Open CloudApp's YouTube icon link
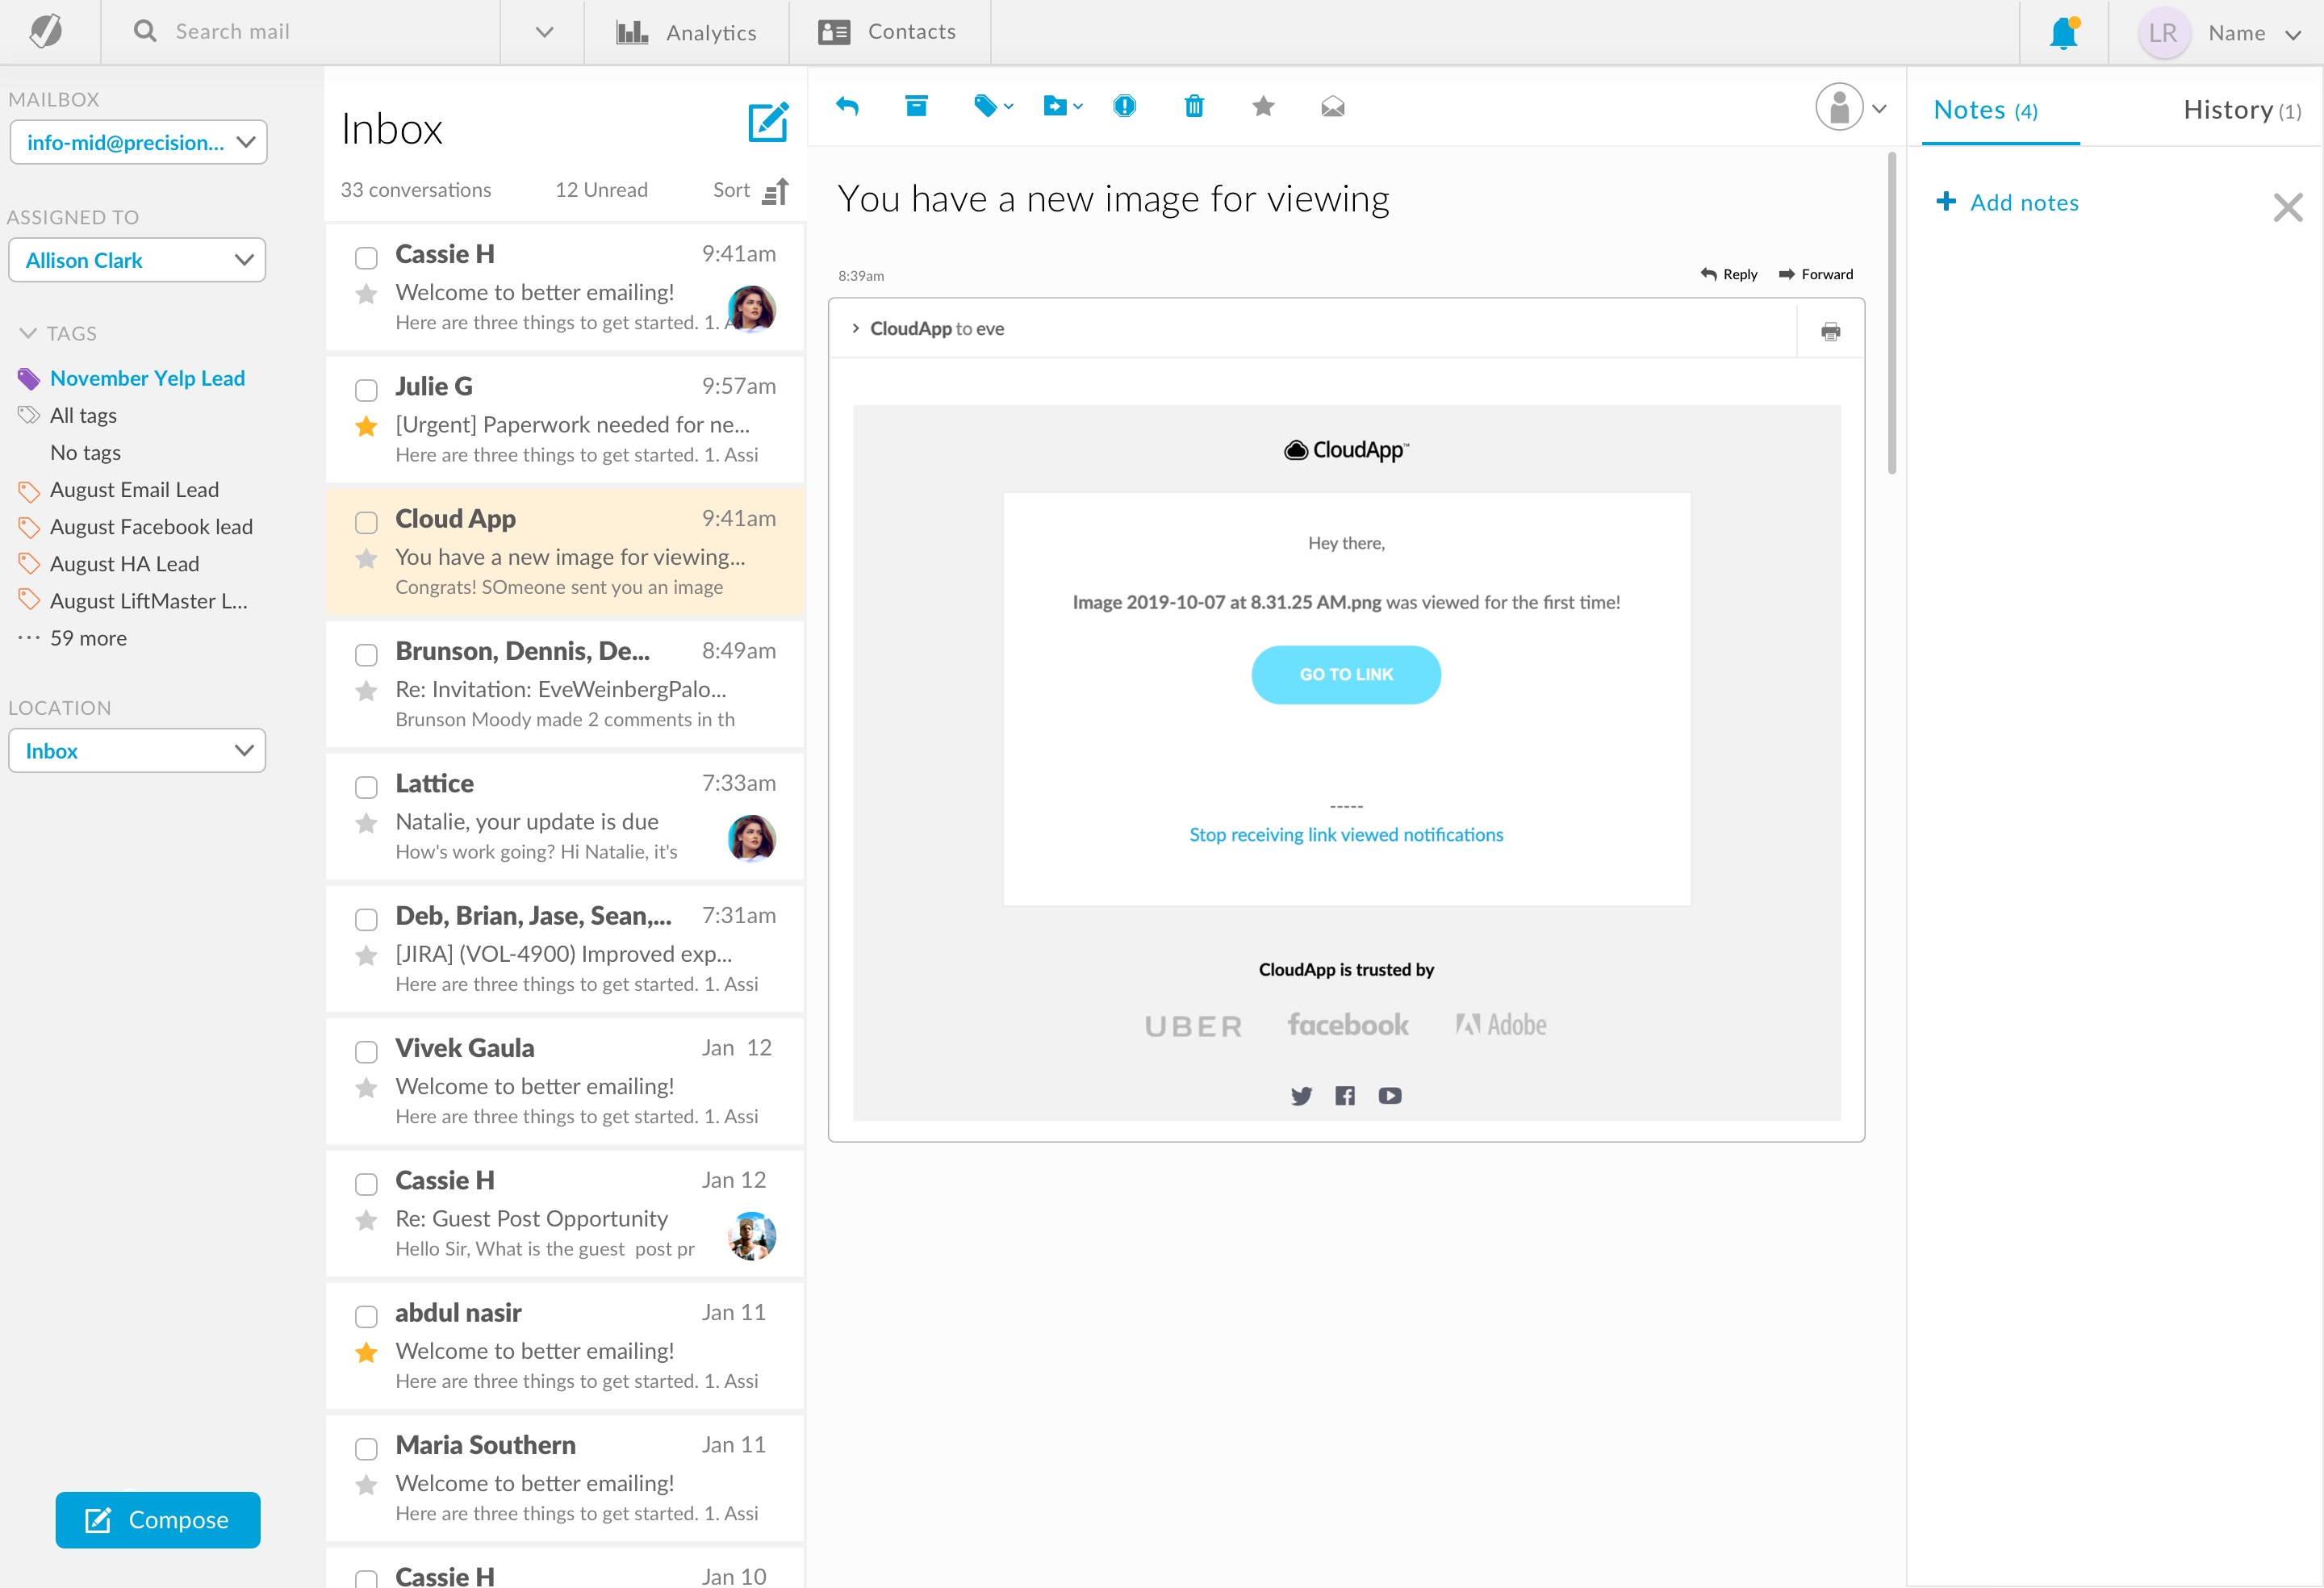 point(1390,1096)
